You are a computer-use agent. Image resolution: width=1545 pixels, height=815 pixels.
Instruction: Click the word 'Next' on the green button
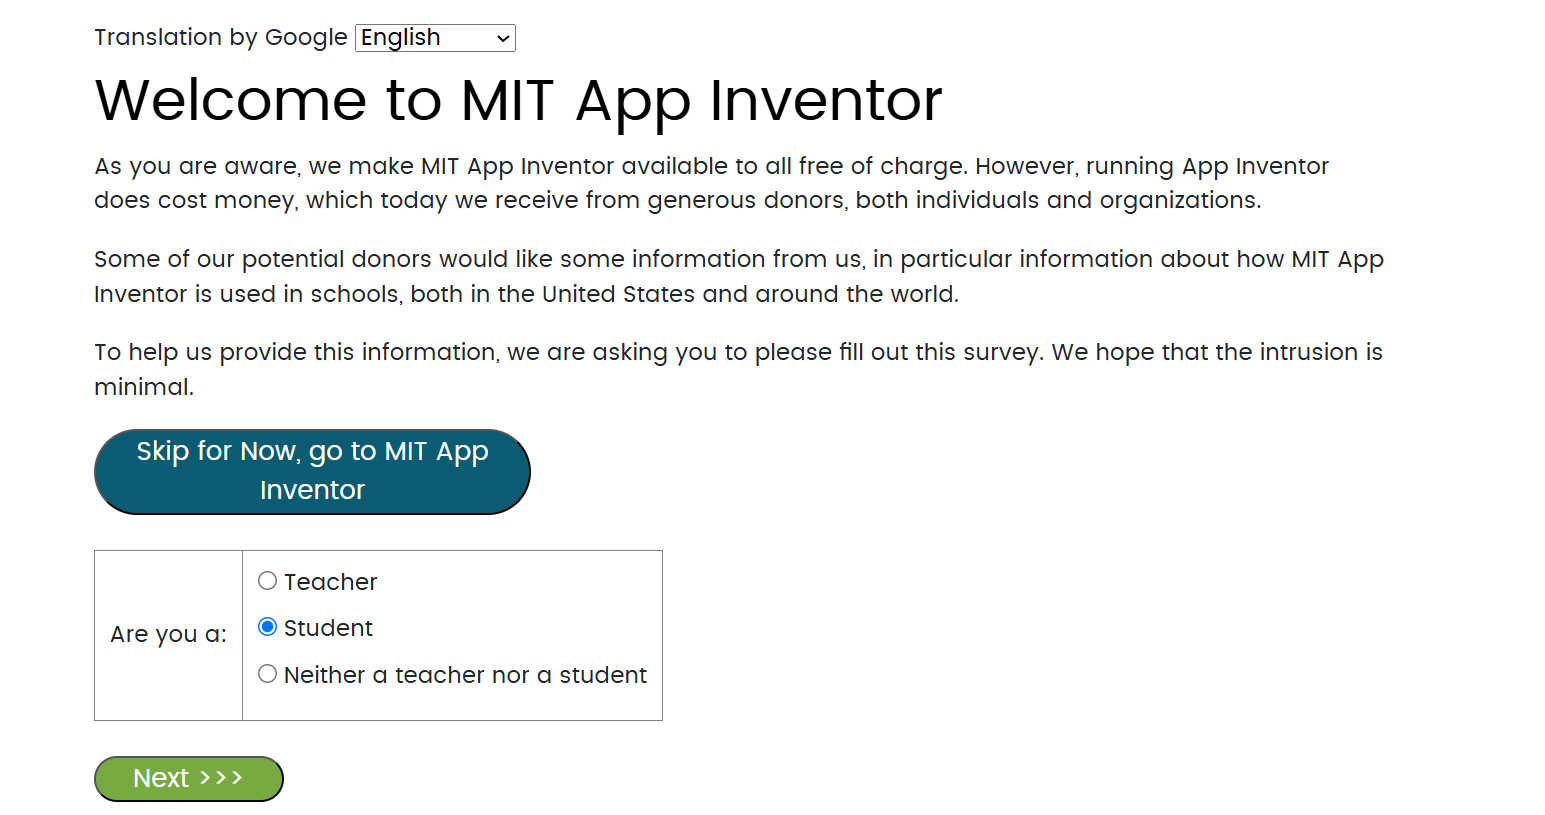click(x=161, y=778)
